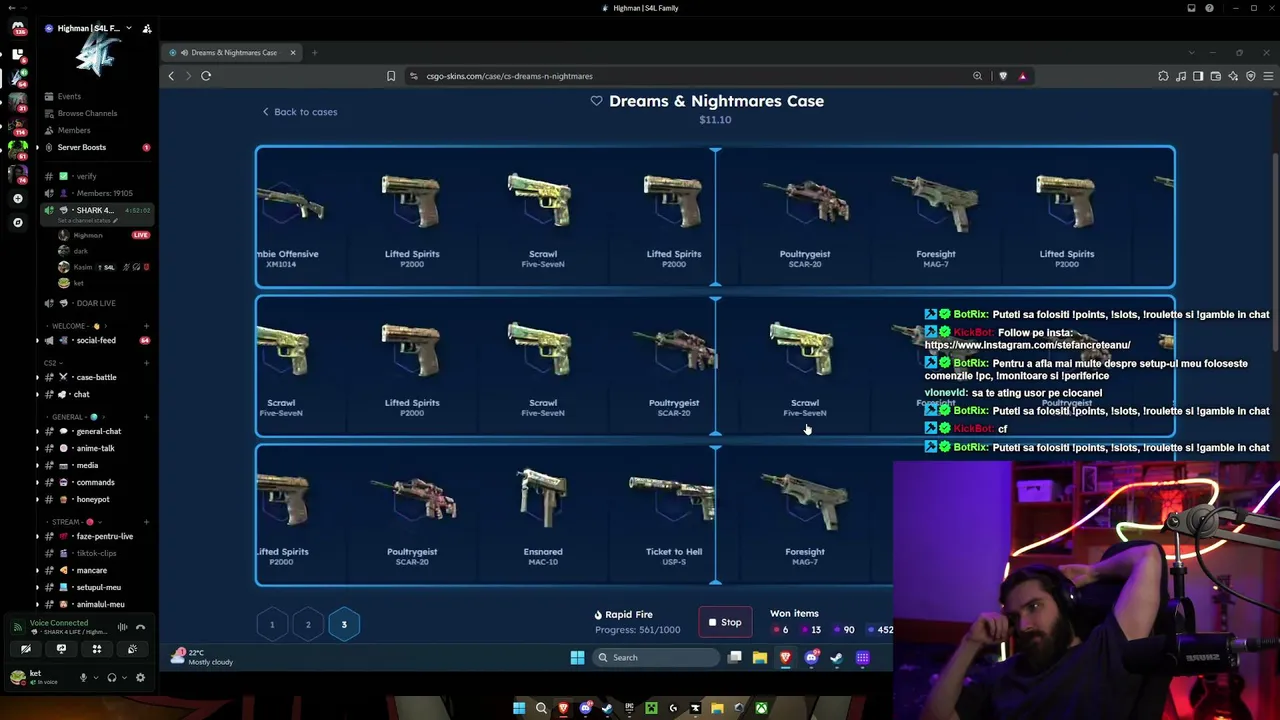
Task: Open Leo AI sparkle icon
Action: (1233, 76)
